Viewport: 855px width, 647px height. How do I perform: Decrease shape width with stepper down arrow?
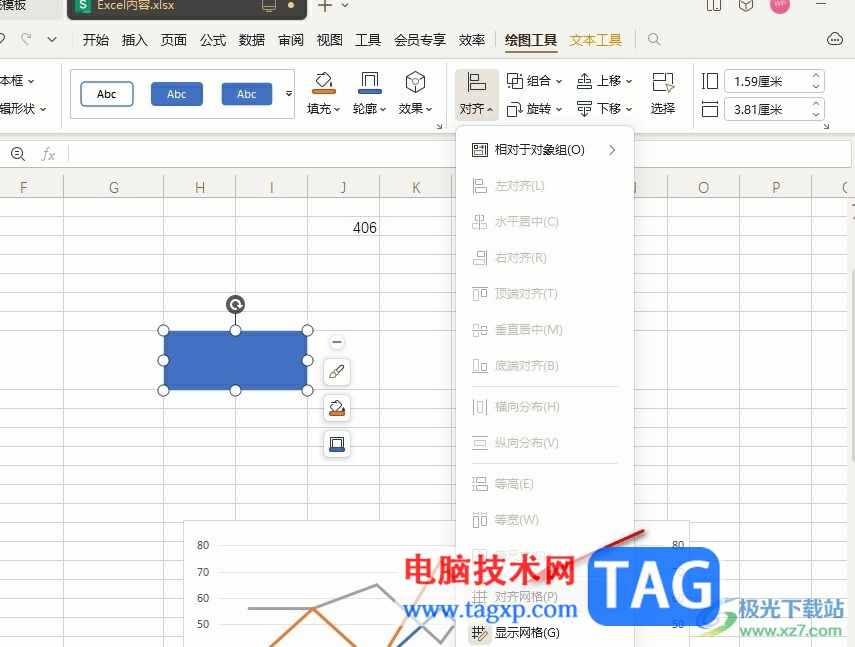[816, 114]
